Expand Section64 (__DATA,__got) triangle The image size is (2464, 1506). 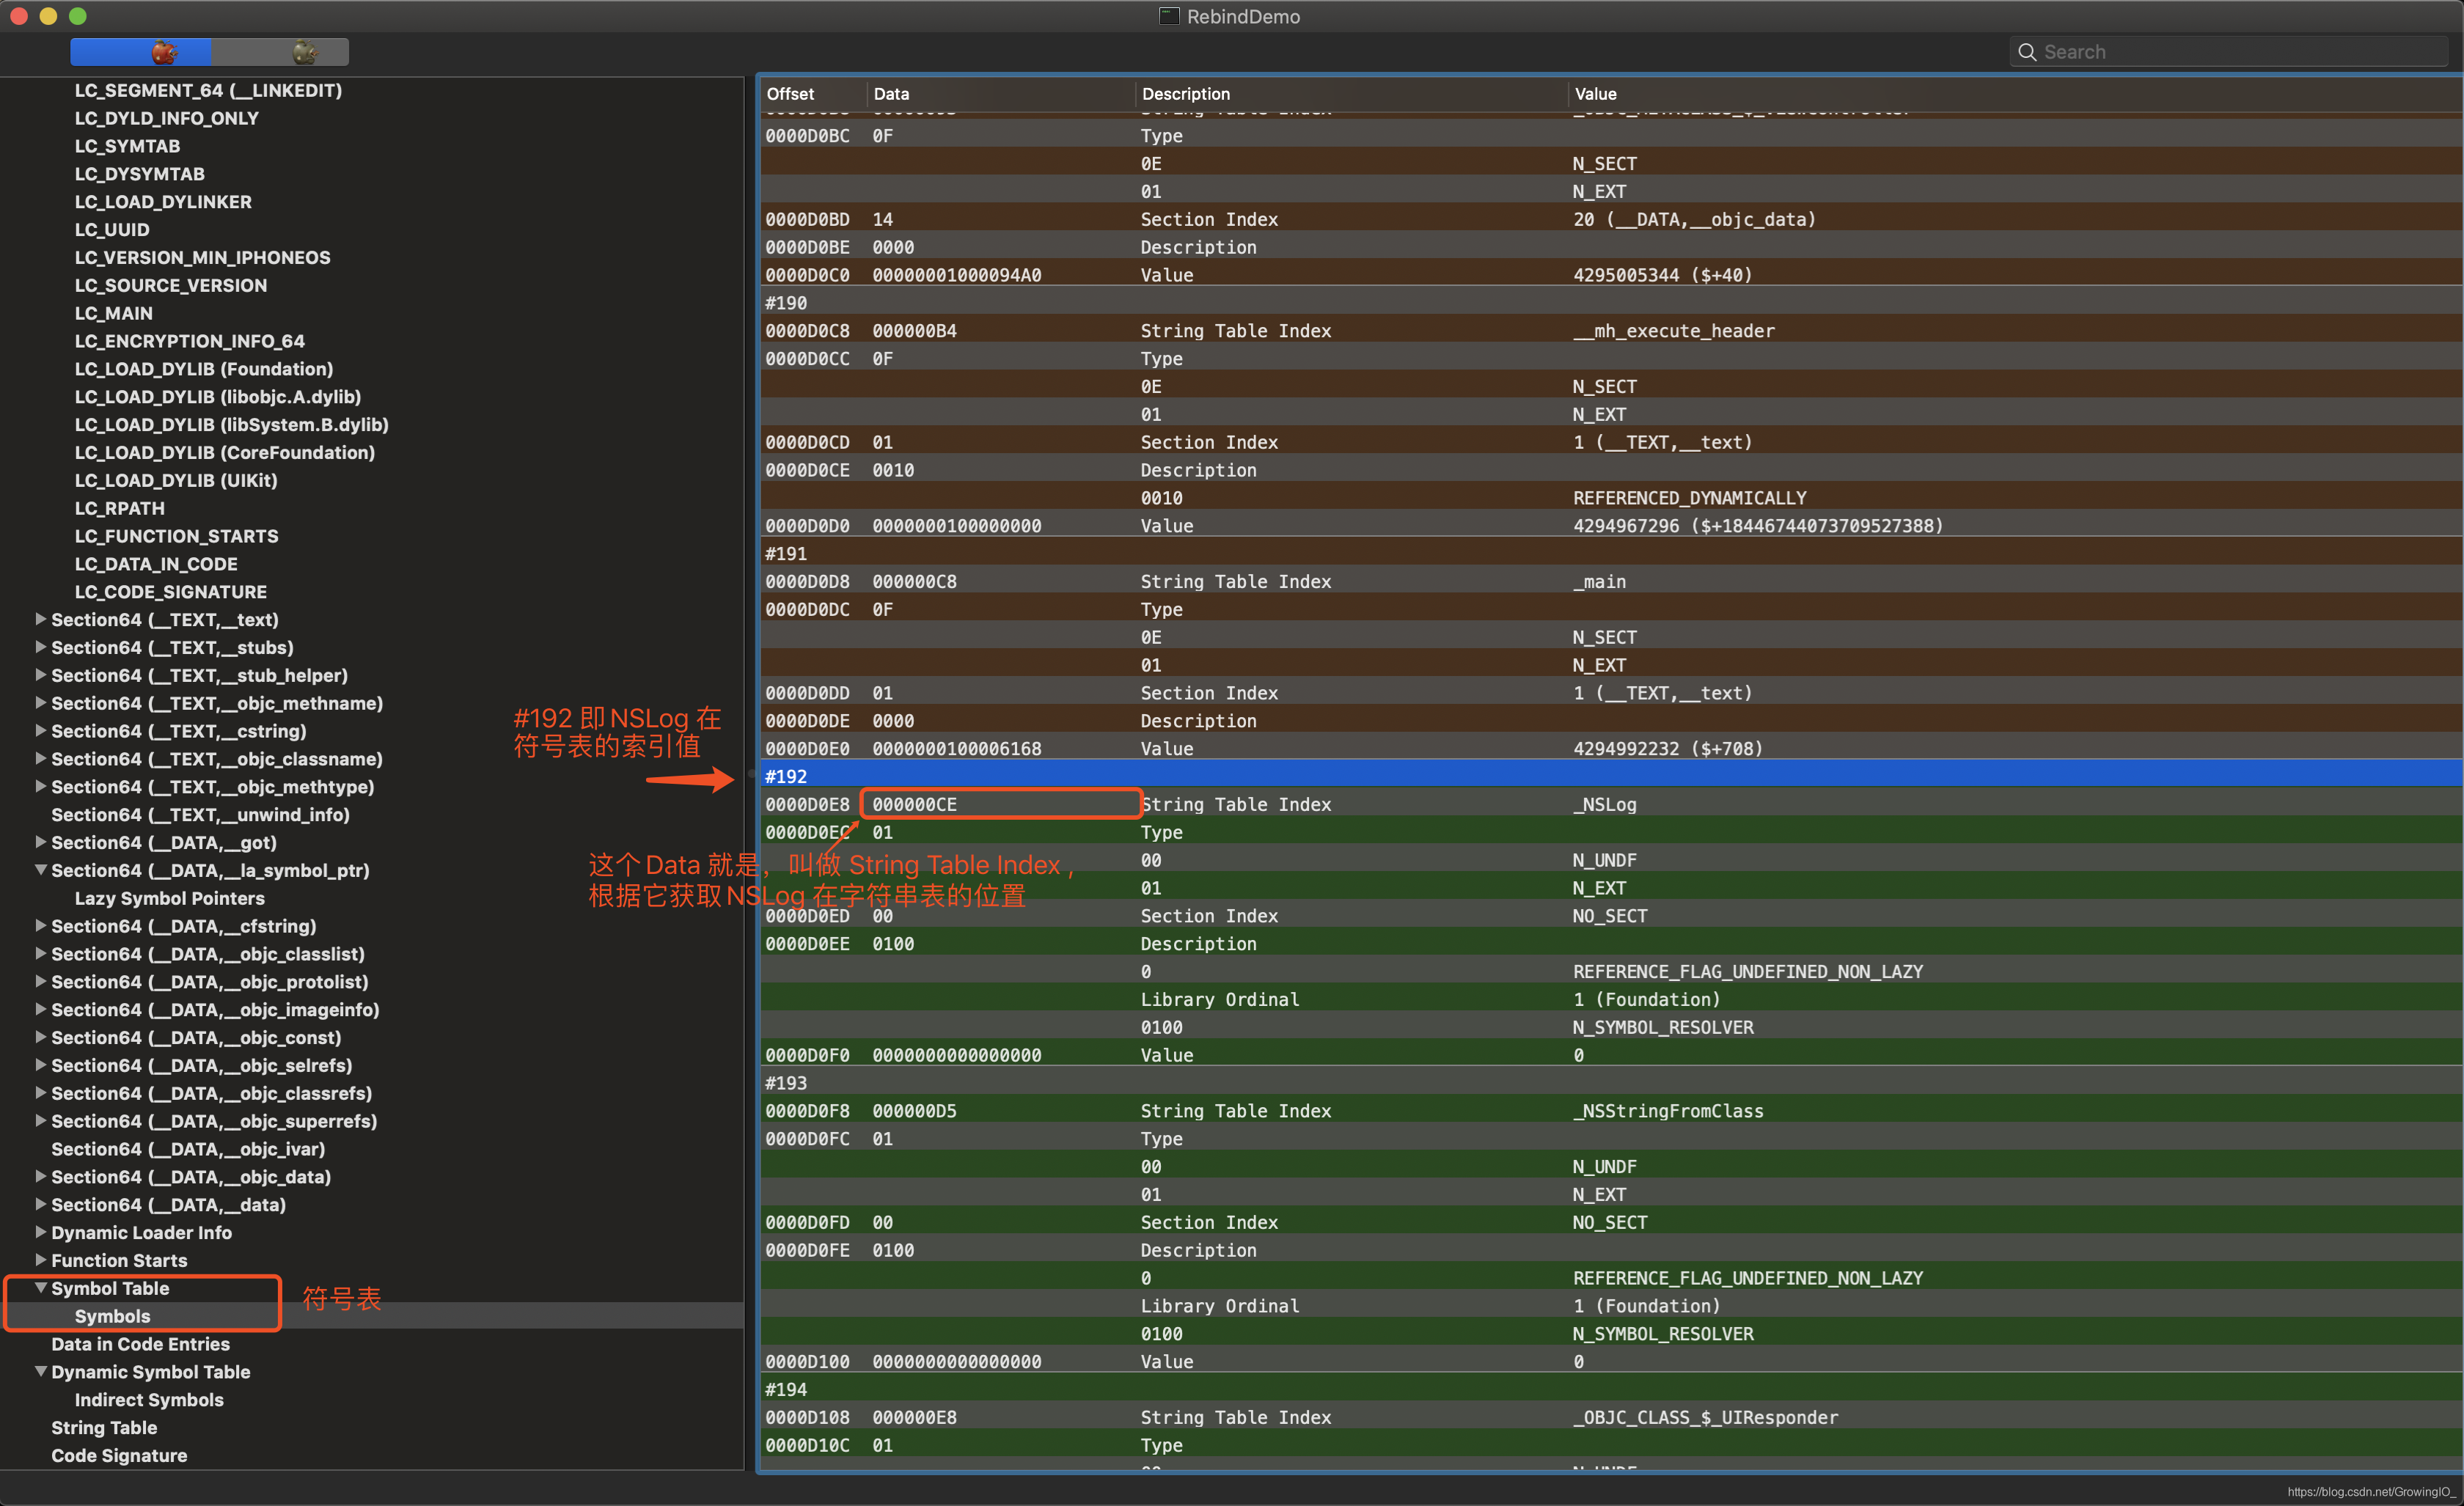tap(41, 842)
